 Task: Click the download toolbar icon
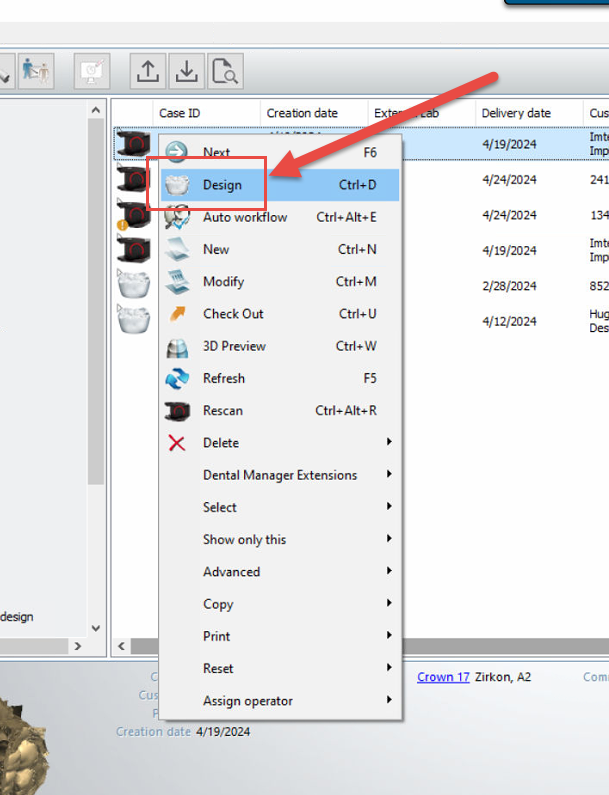pyautogui.click(x=187, y=71)
